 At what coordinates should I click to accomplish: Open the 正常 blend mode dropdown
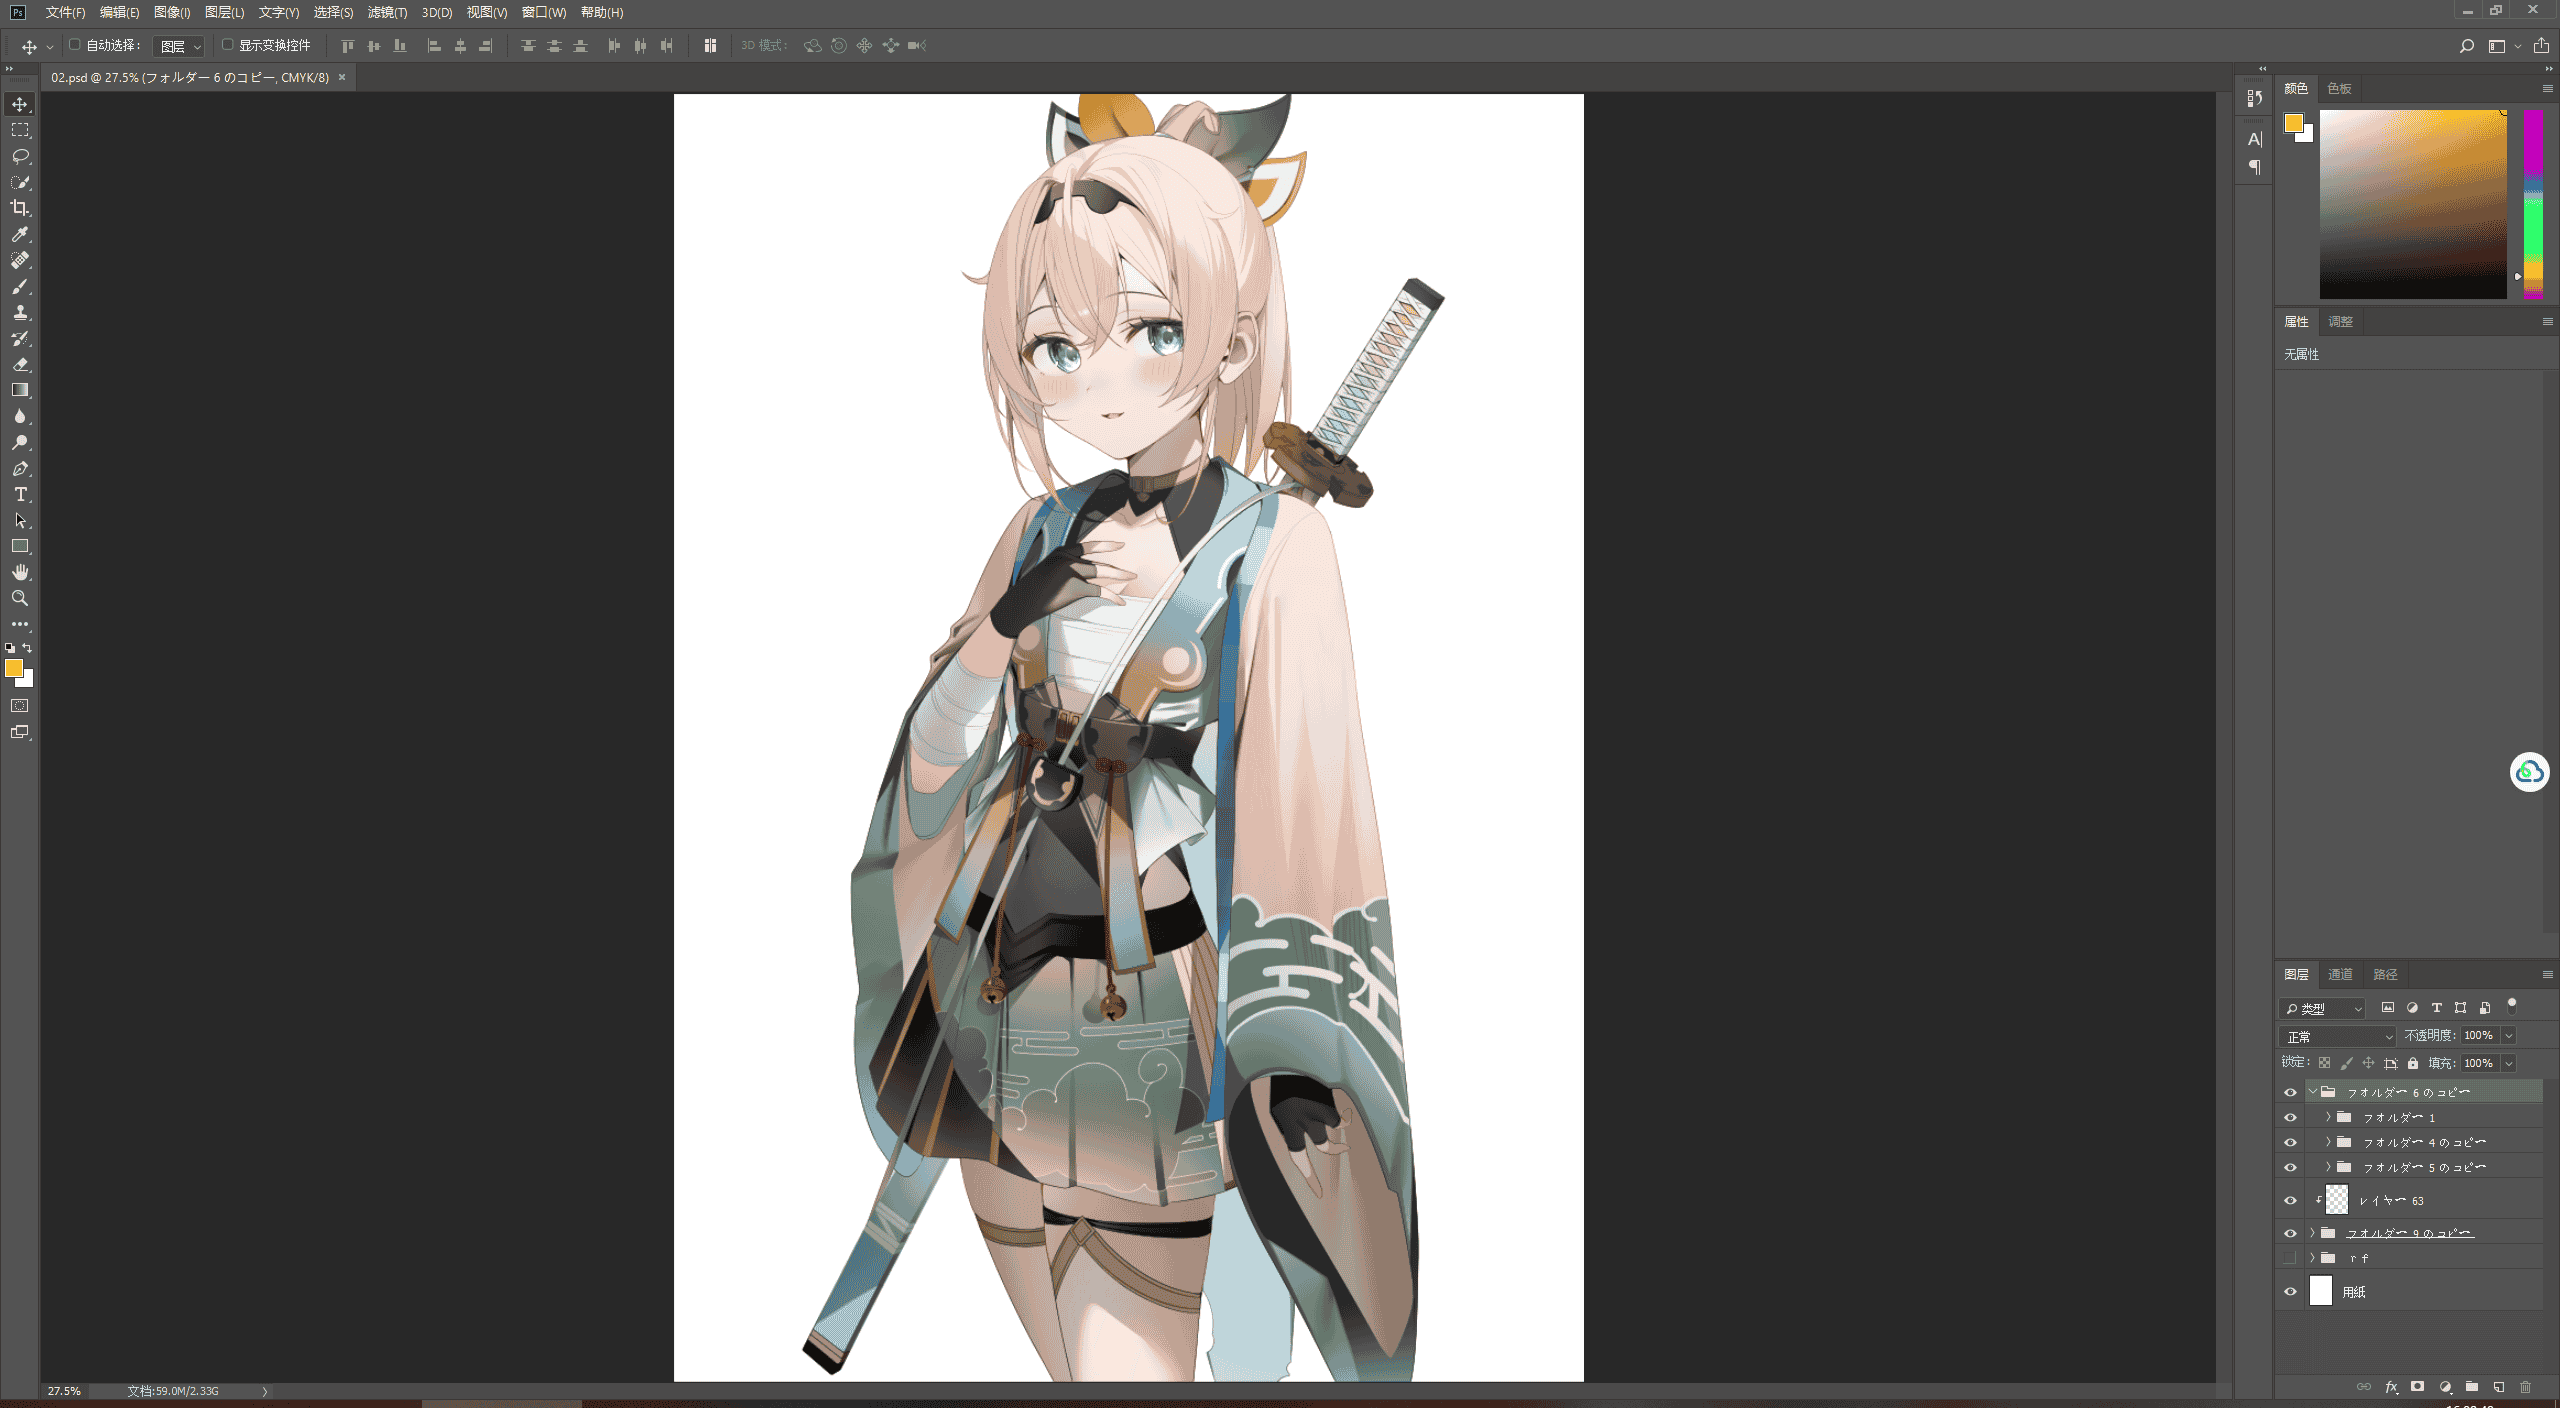[x=2337, y=1036]
